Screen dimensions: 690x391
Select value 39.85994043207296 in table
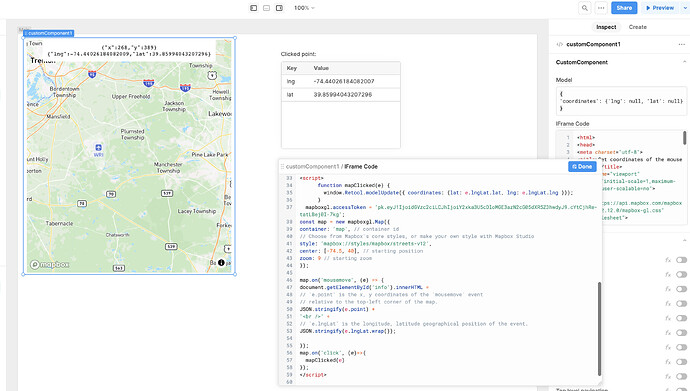[x=343, y=95]
